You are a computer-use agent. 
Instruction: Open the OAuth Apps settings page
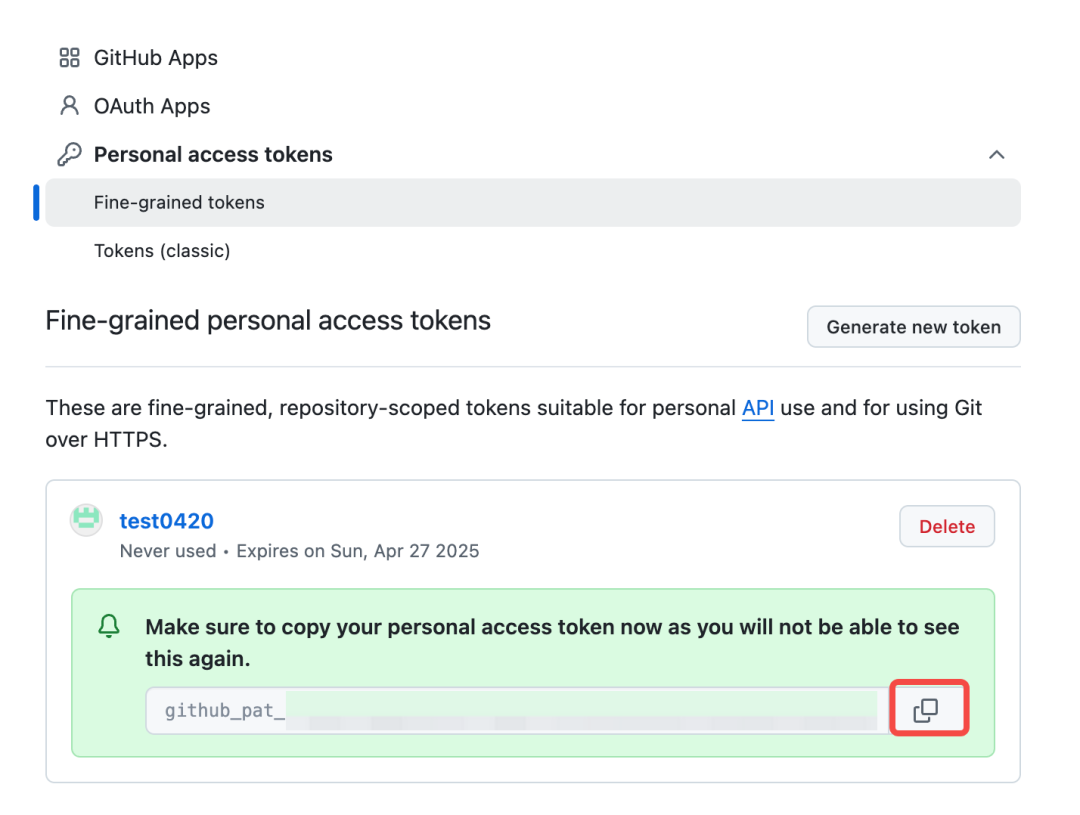click(x=152, y=106)
